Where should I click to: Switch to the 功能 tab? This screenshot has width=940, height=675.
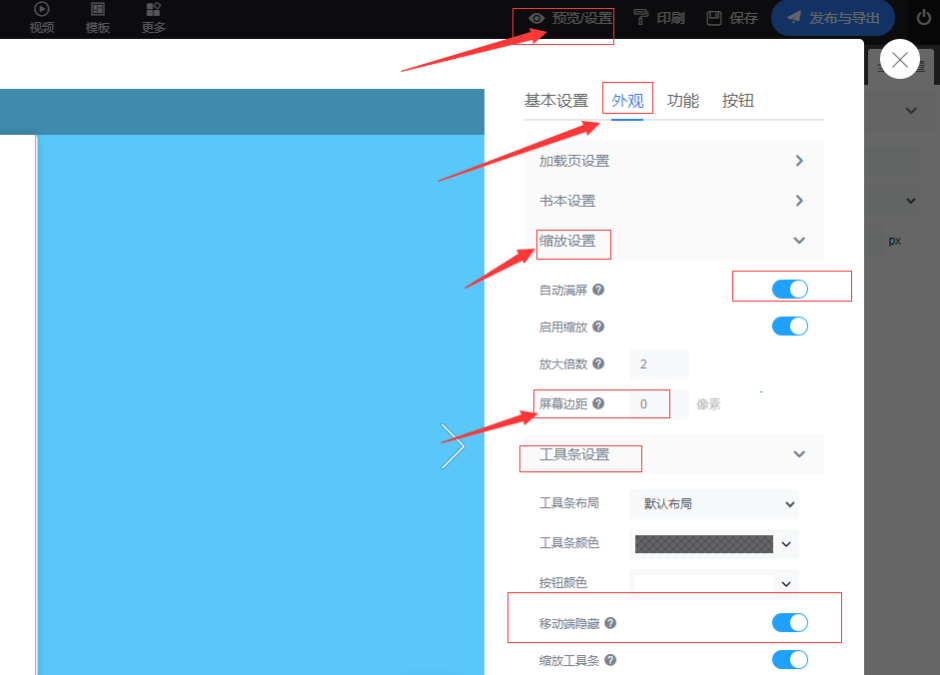tap(683, 101)
